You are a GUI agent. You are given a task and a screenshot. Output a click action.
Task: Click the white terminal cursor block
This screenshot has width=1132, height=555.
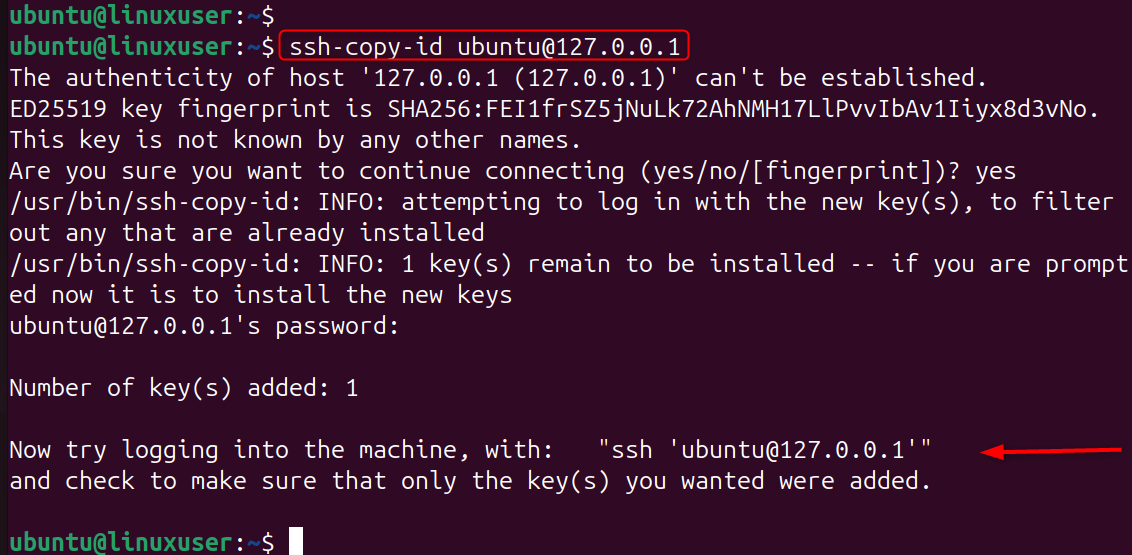click(x=295, y=542)
